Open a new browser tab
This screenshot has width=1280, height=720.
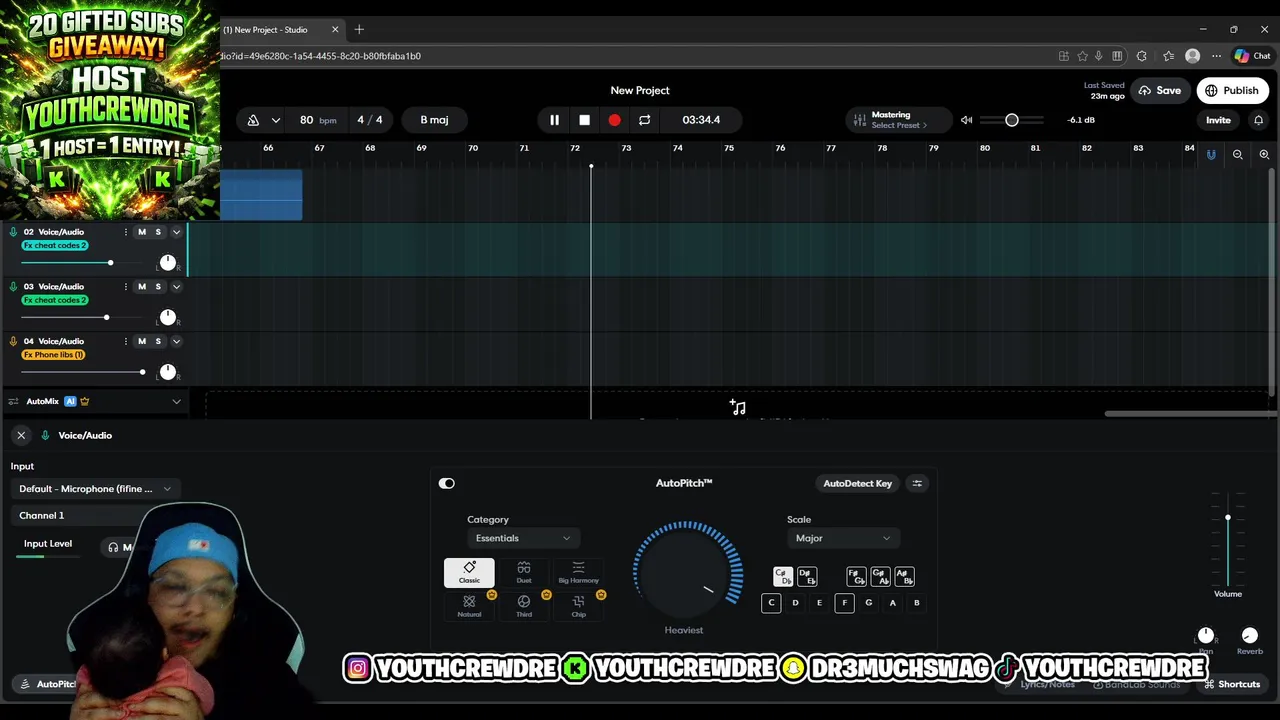pyautogui.click(x=359, y=30)
